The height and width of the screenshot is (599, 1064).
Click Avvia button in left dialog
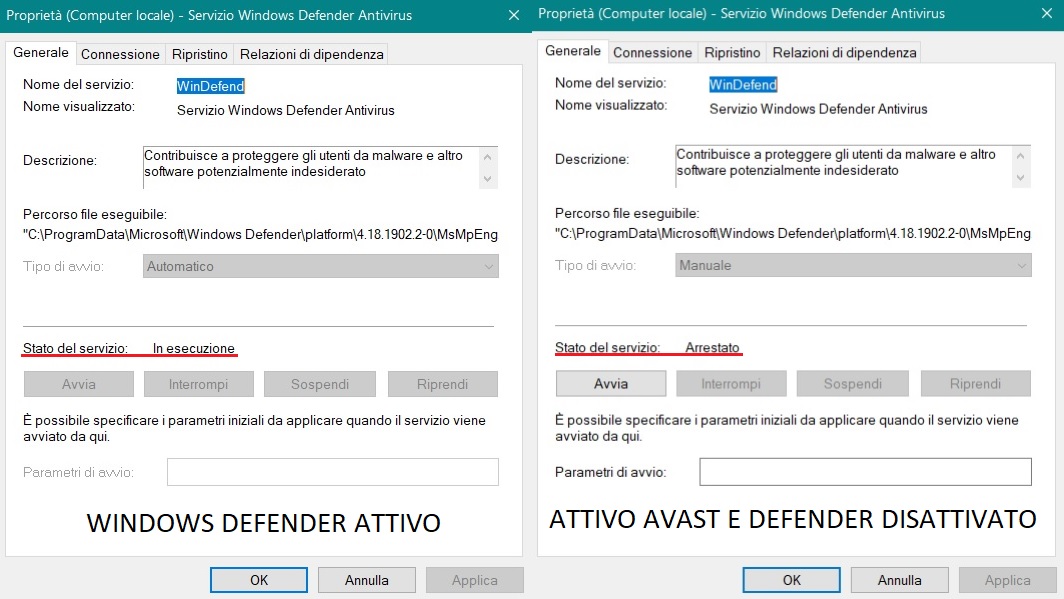pyautogui.click(x=79, y=384)
